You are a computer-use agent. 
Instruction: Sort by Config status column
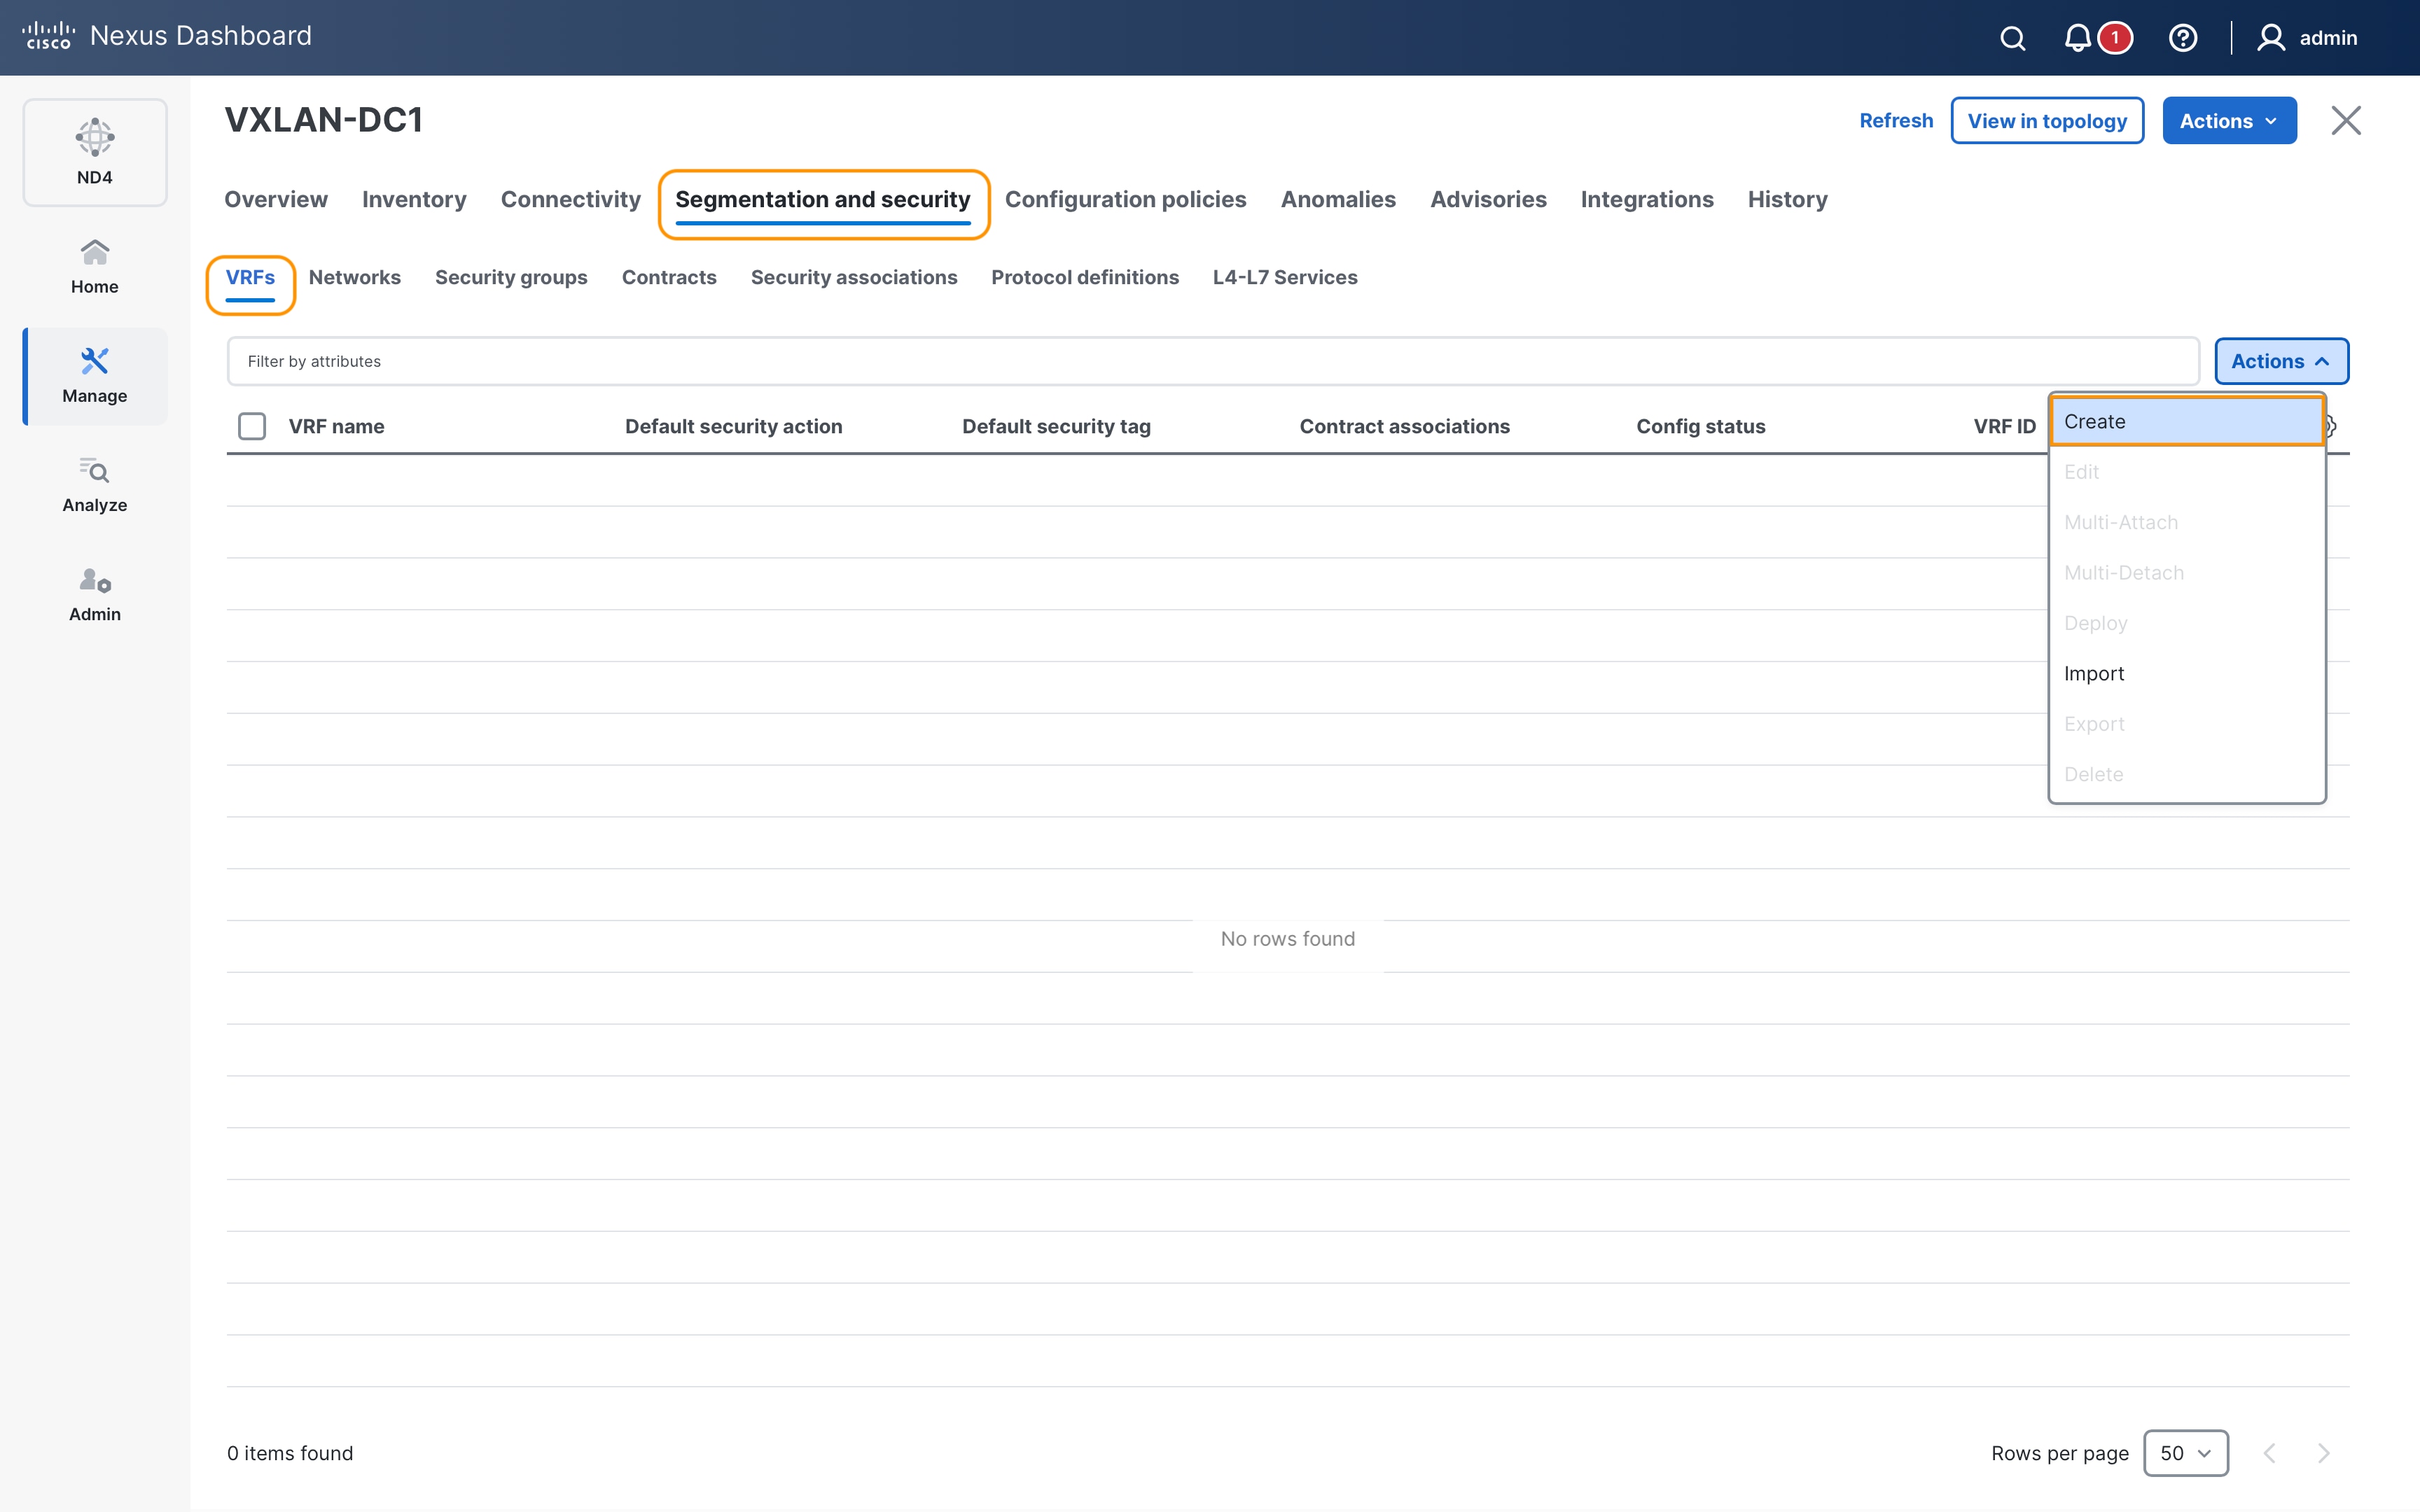tap(1700, 426)
